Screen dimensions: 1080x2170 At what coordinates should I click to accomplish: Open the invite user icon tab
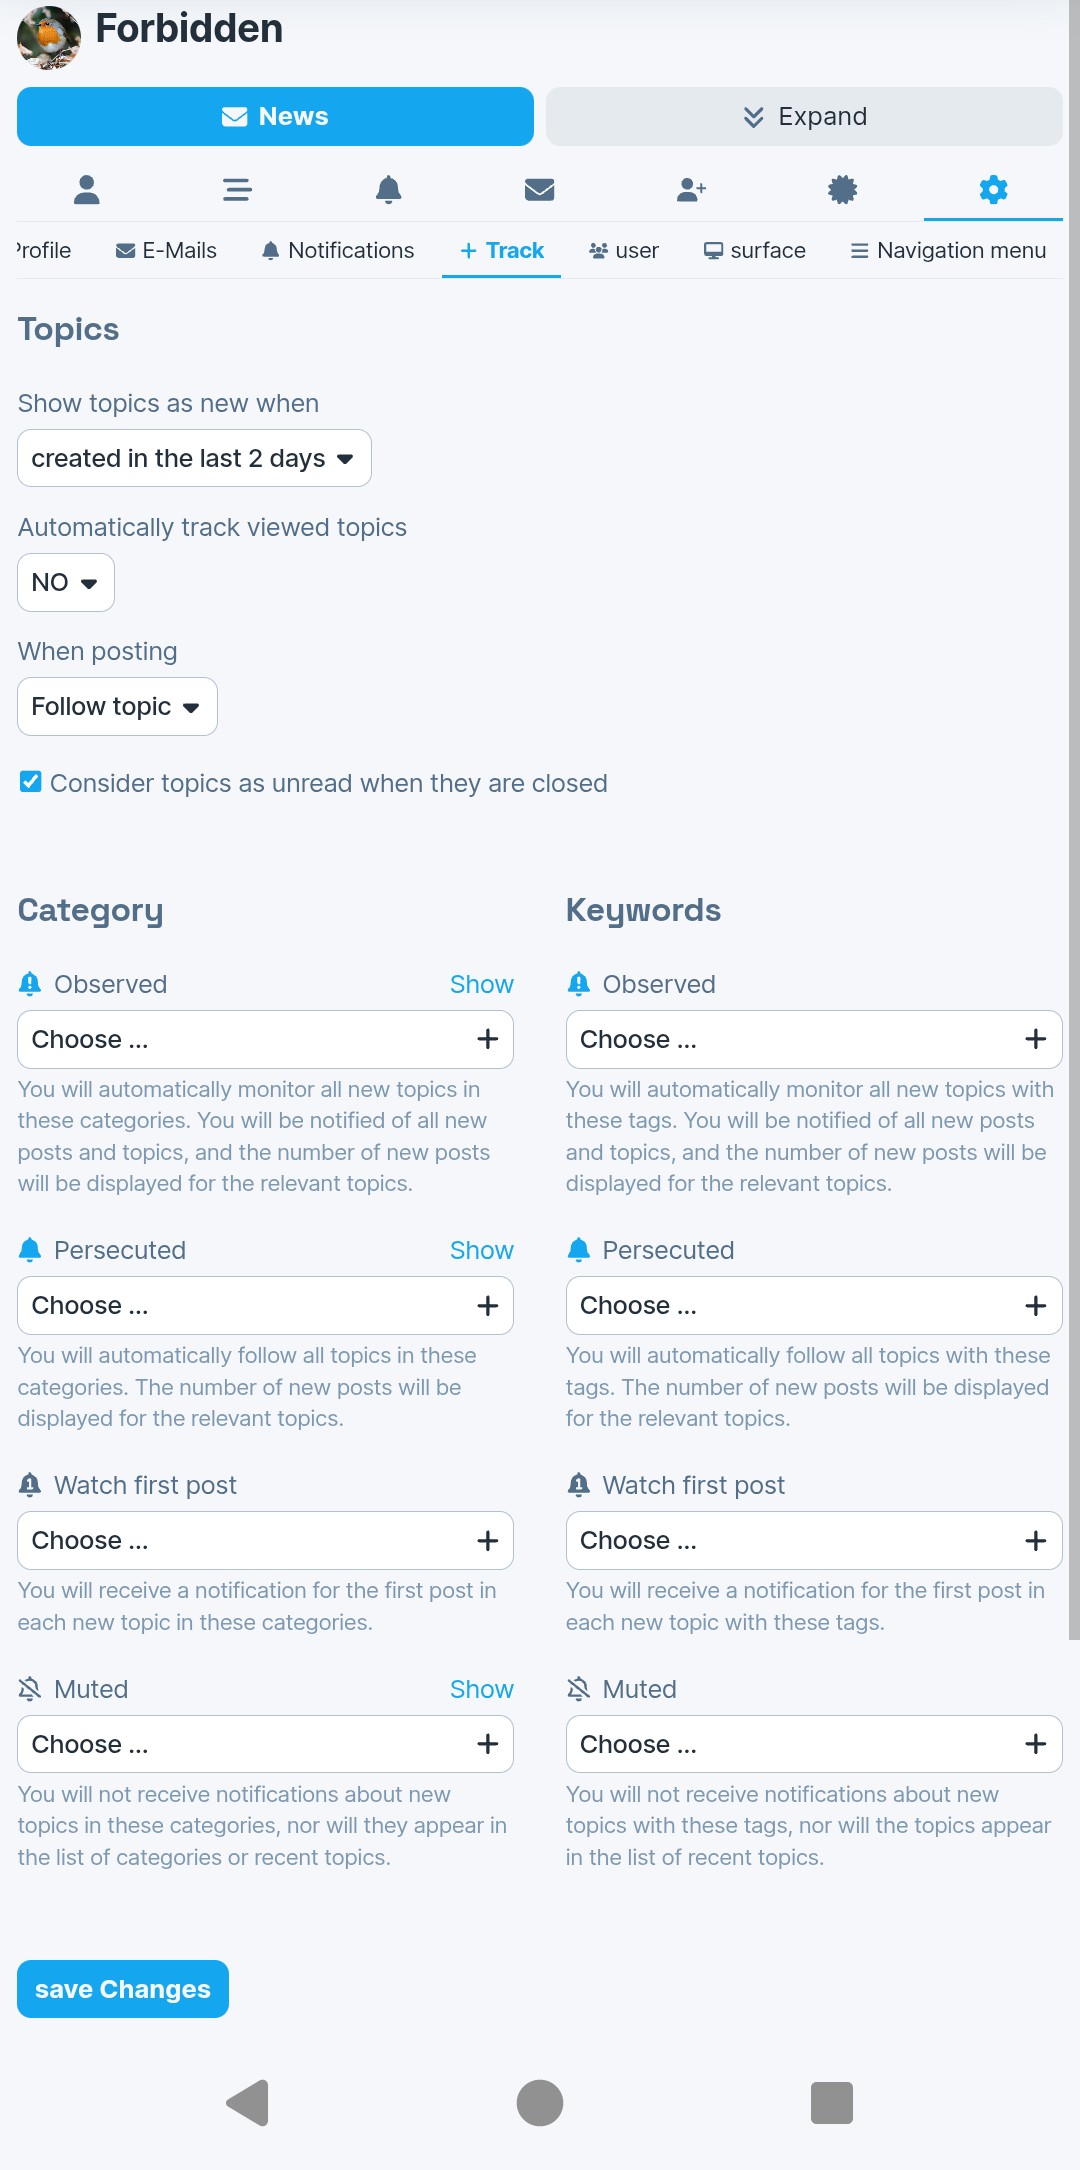(691, 190)
